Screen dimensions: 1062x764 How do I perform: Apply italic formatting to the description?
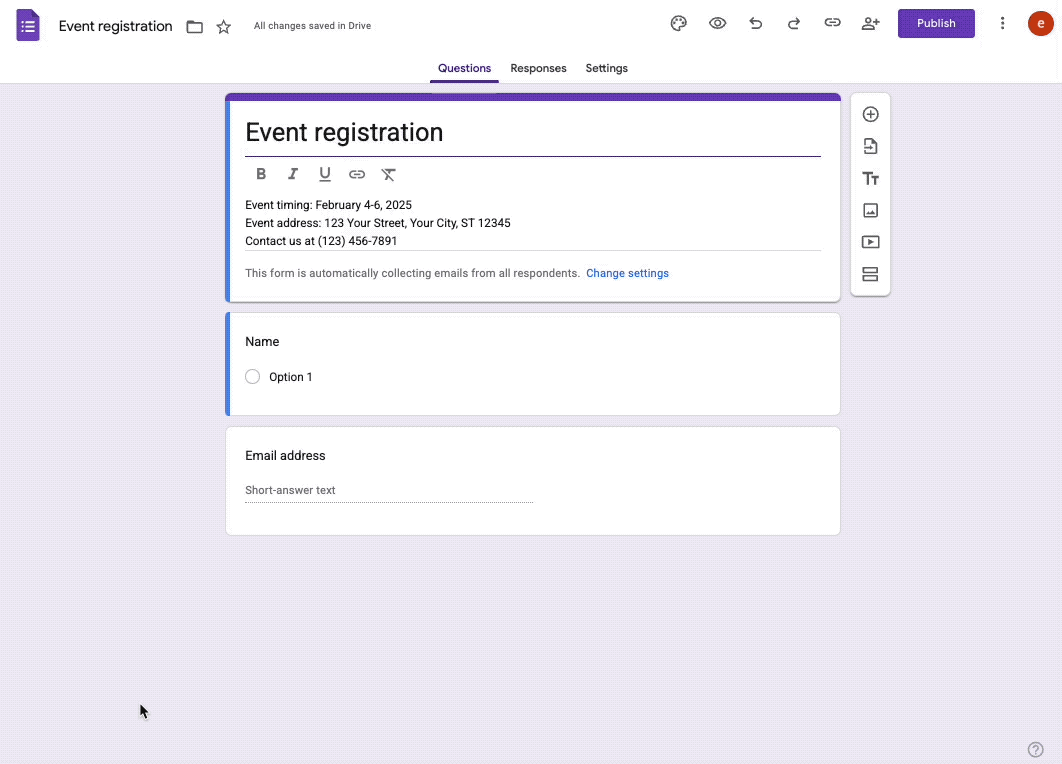pyautogui.click(x=293, y=174)
